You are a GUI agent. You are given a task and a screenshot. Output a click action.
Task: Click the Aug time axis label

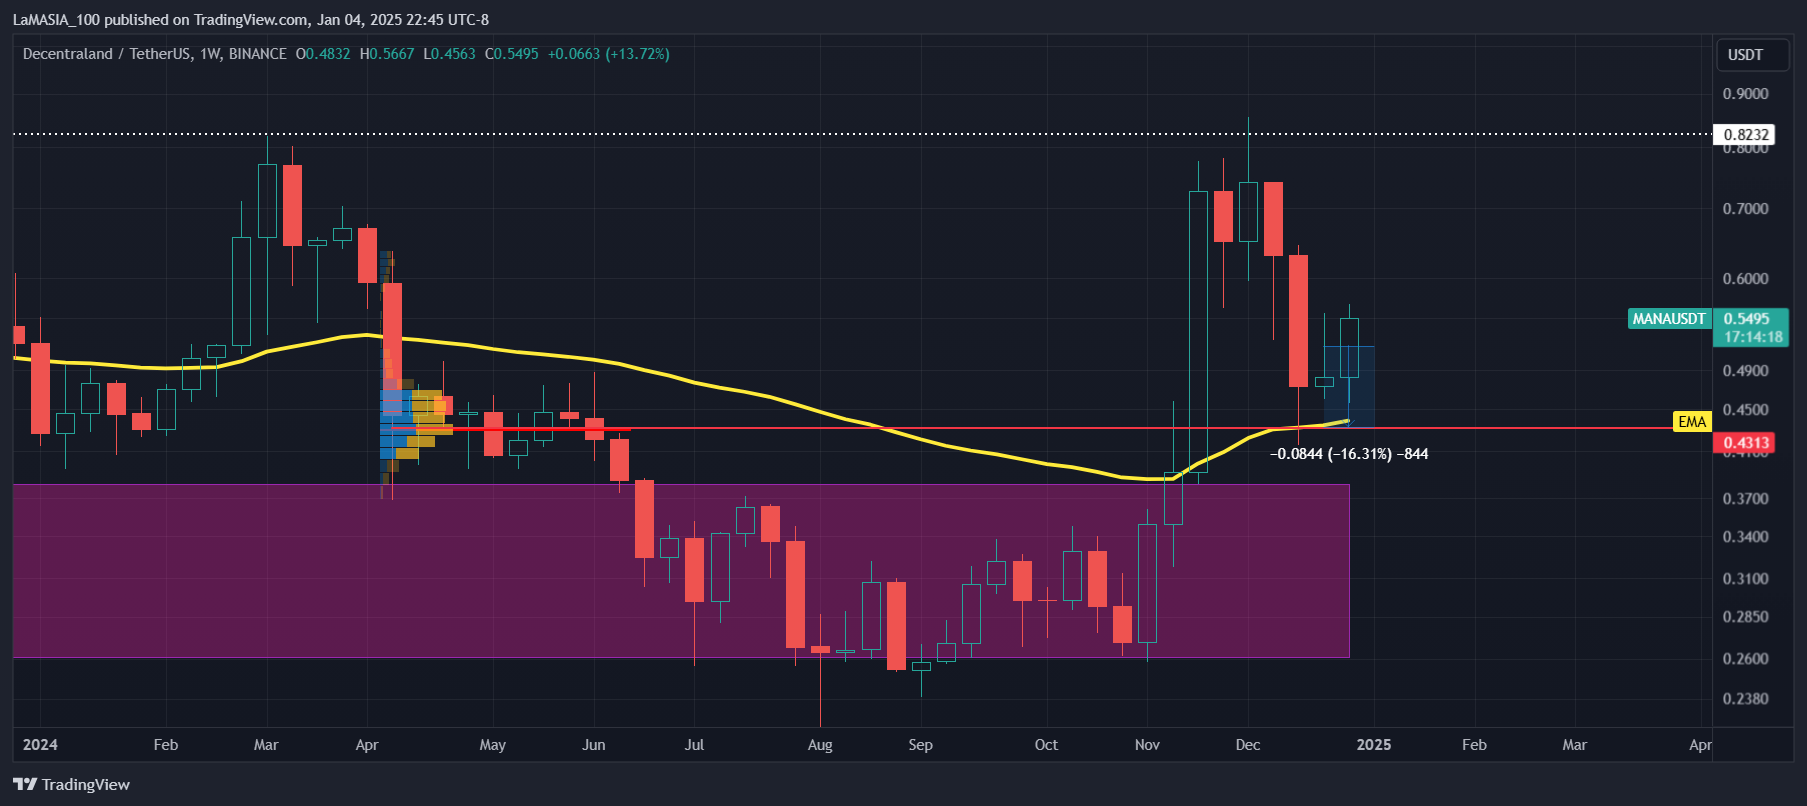tap(820, 745)
